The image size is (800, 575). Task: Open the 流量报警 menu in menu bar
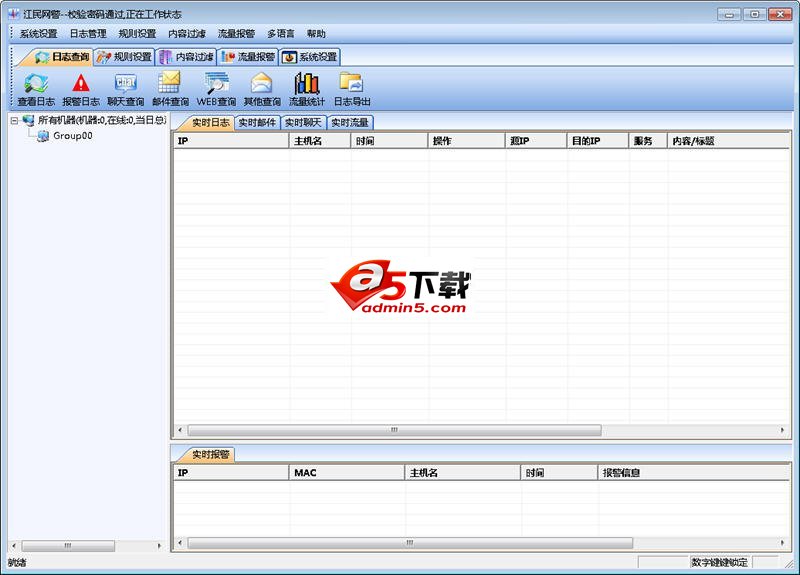(236, 34)
